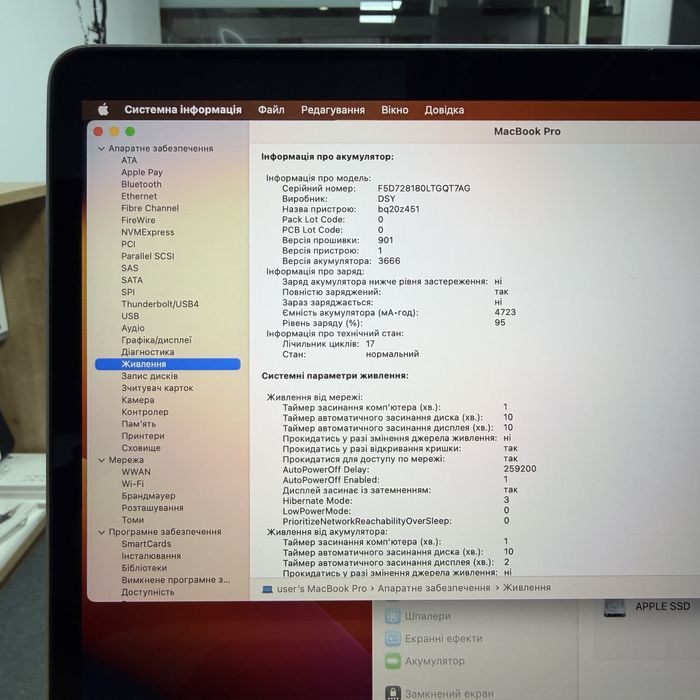Select SAS in the sidebar
The height and width of the screenshot is (700, 700).
[130, 268]
